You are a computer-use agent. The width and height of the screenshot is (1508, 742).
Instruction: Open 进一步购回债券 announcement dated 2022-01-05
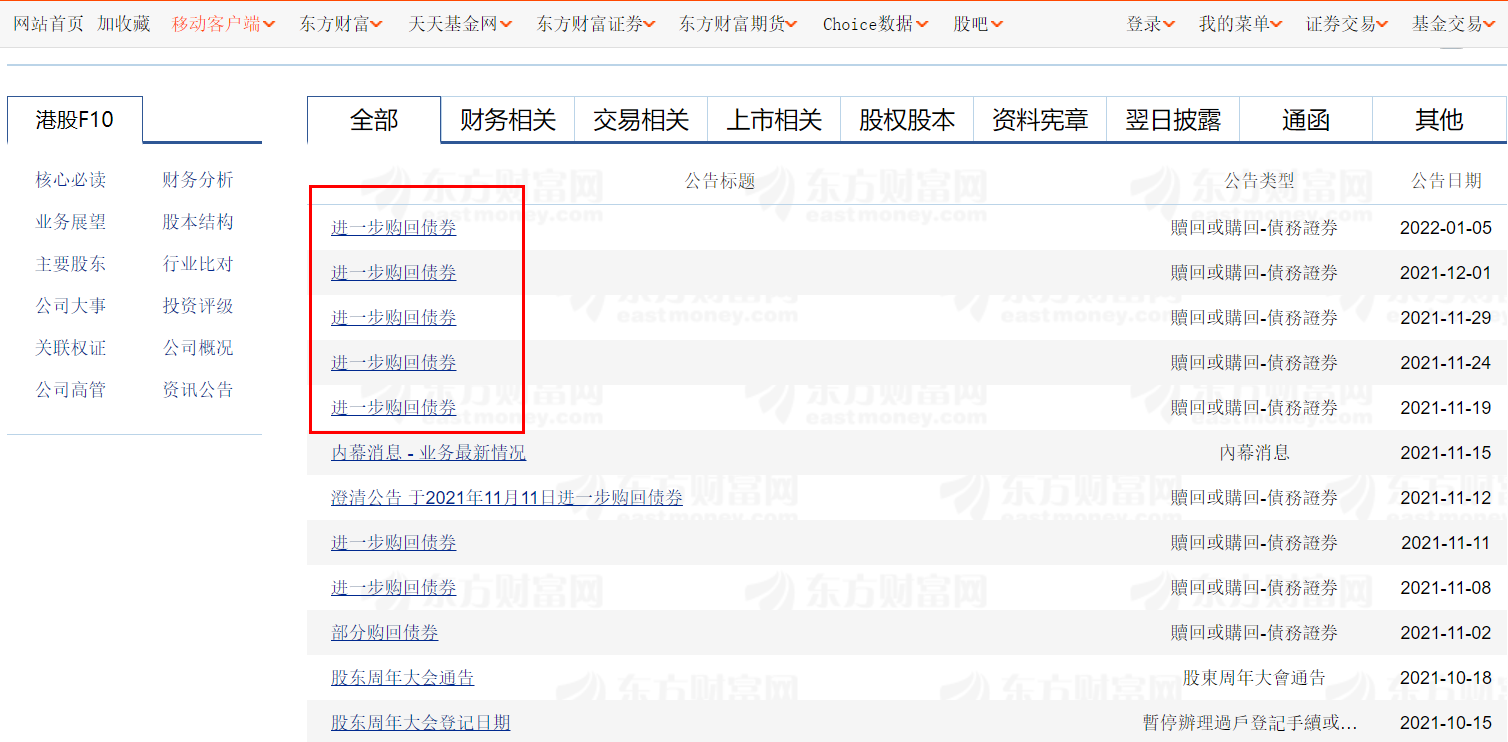pyautogui.click(x=394, y=228)
